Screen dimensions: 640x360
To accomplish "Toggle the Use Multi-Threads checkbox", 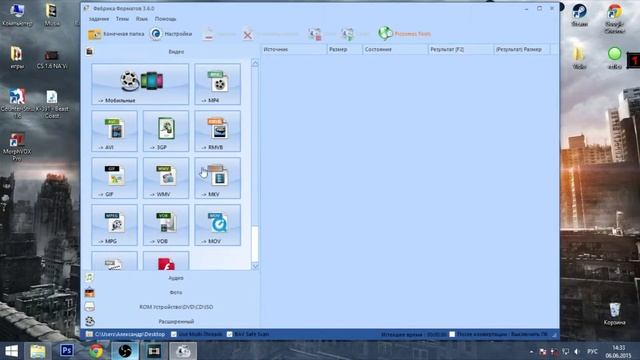I will click(174, 334).
